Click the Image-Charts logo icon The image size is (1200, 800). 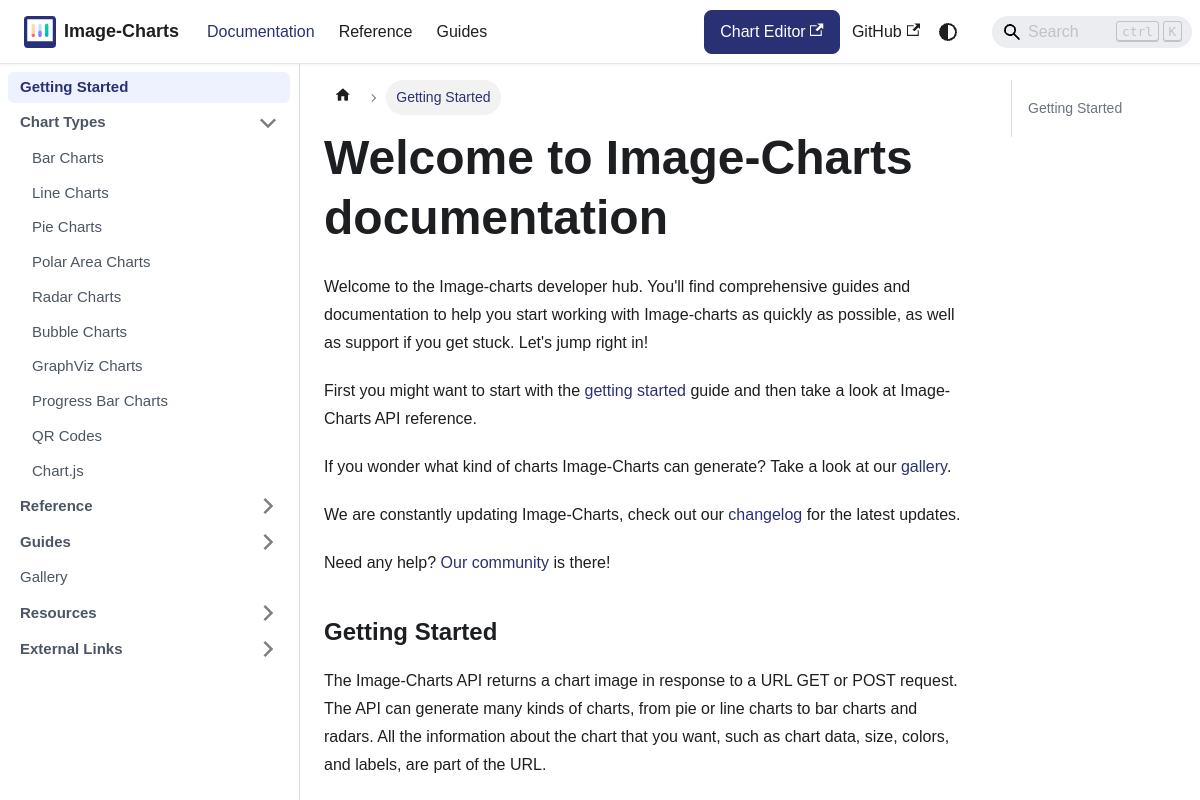(x=40, y=32)
